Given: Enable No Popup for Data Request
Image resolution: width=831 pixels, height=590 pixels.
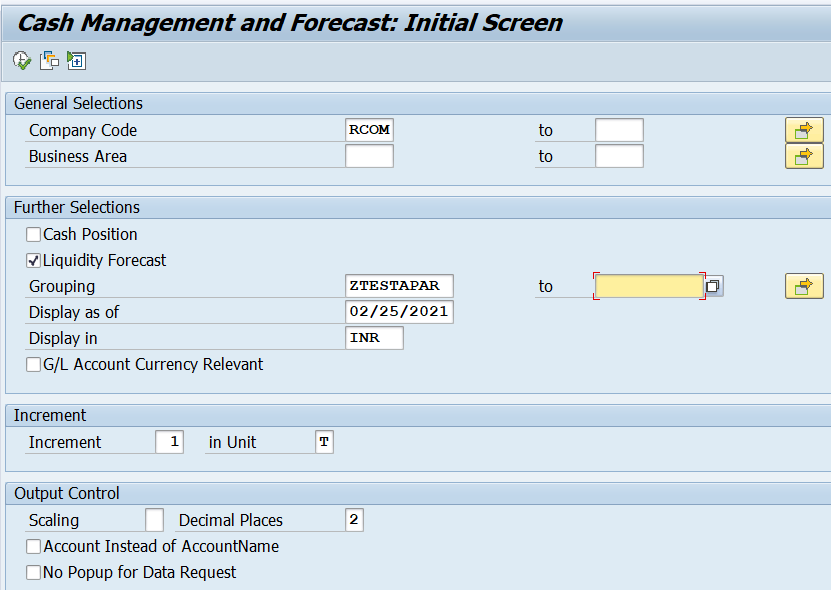Looking at the screenshot, I should click(33, 573).
